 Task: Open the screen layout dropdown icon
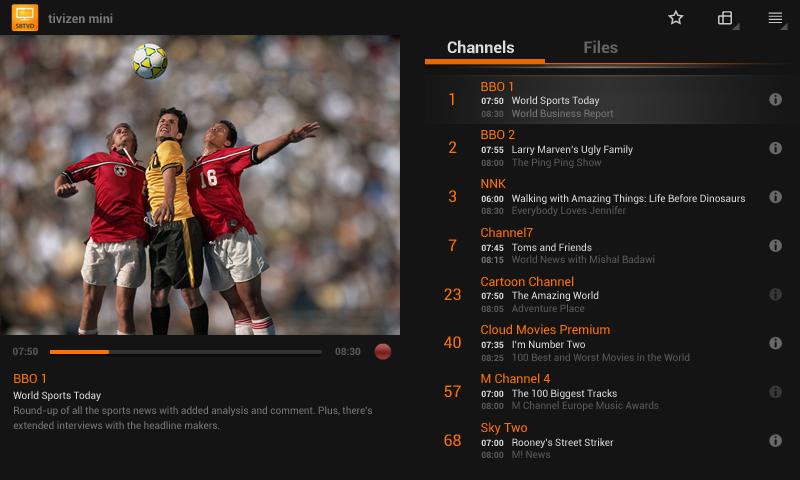[x=726, y=18]
